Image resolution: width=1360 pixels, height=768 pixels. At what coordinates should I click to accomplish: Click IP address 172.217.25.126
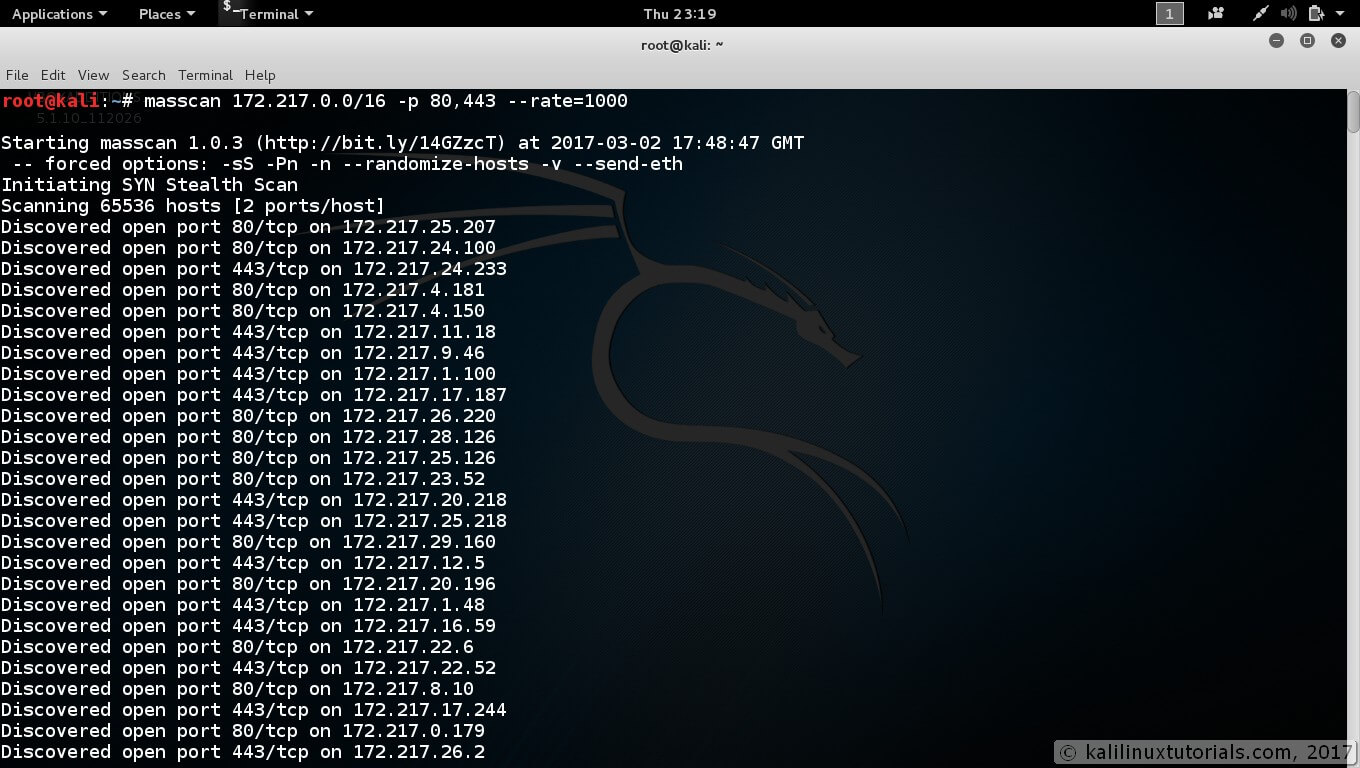click(x=419, y=458)
